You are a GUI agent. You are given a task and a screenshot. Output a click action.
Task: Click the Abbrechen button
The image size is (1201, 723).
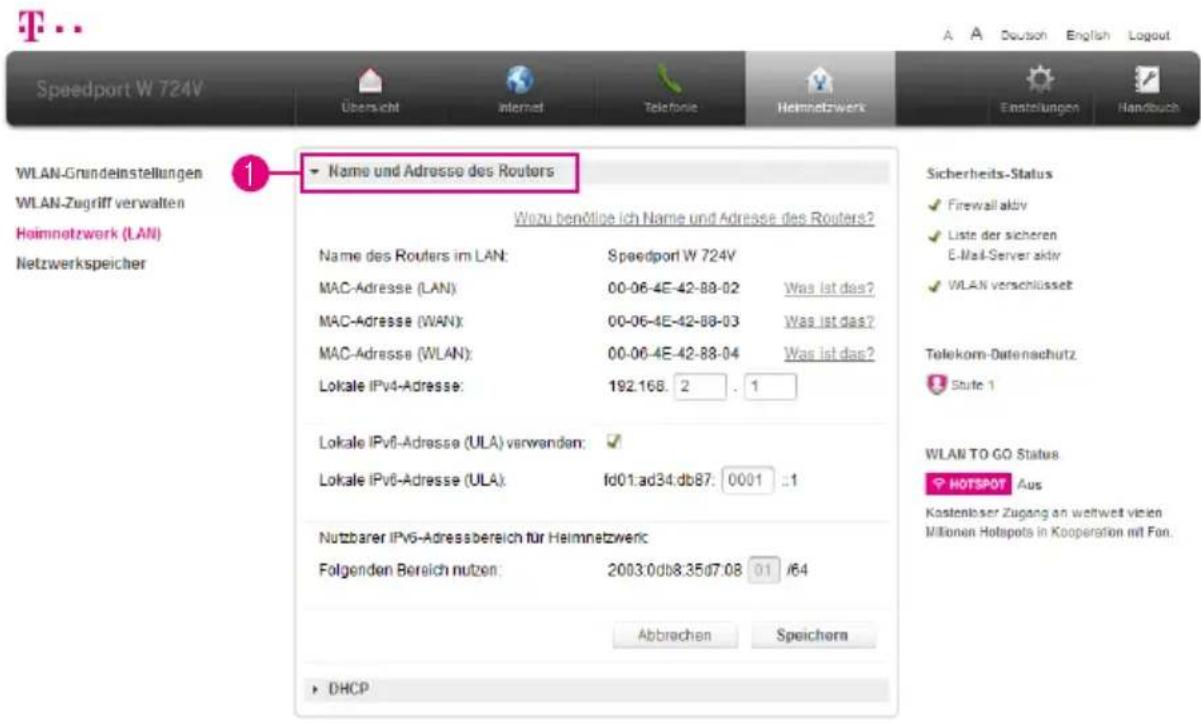[674, 635]
